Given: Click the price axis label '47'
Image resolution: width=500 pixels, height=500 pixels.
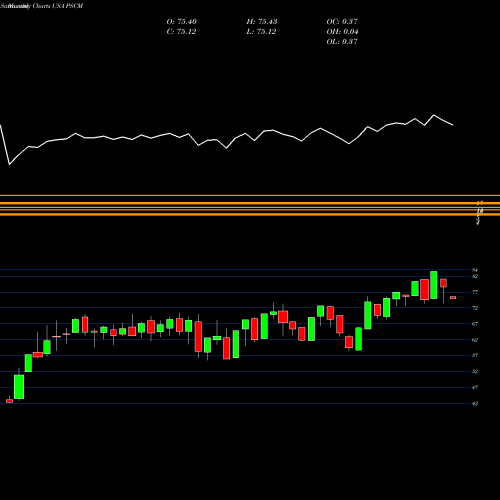Looking at the screenshot, I should (475, 387).
